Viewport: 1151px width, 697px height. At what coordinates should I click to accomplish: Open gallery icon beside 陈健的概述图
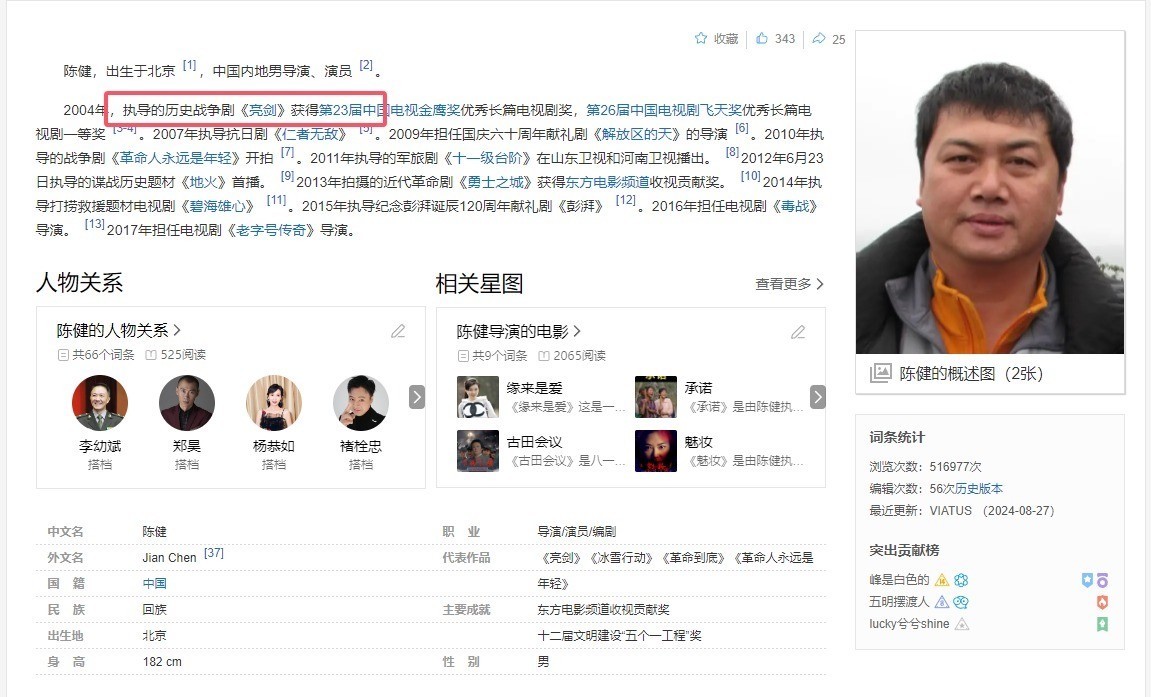pyautogui.click(x=880, y=373)
